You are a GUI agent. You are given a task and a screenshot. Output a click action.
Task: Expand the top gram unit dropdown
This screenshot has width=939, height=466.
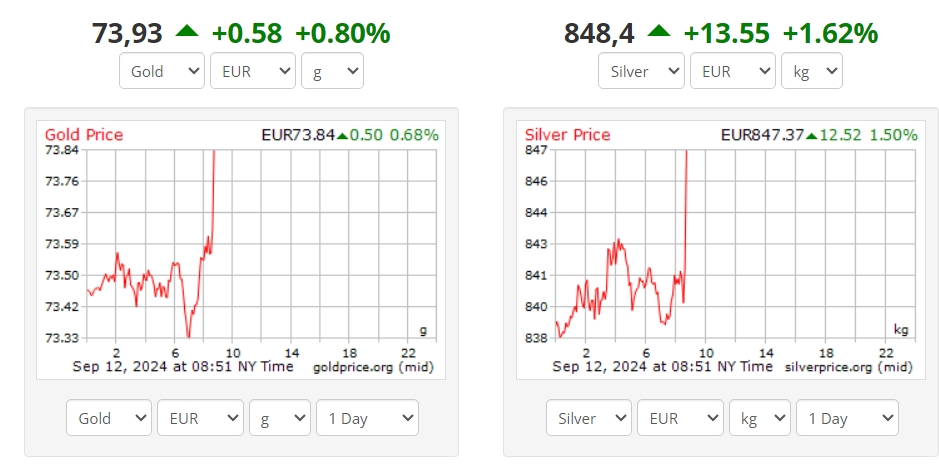(x=332, y=71)
